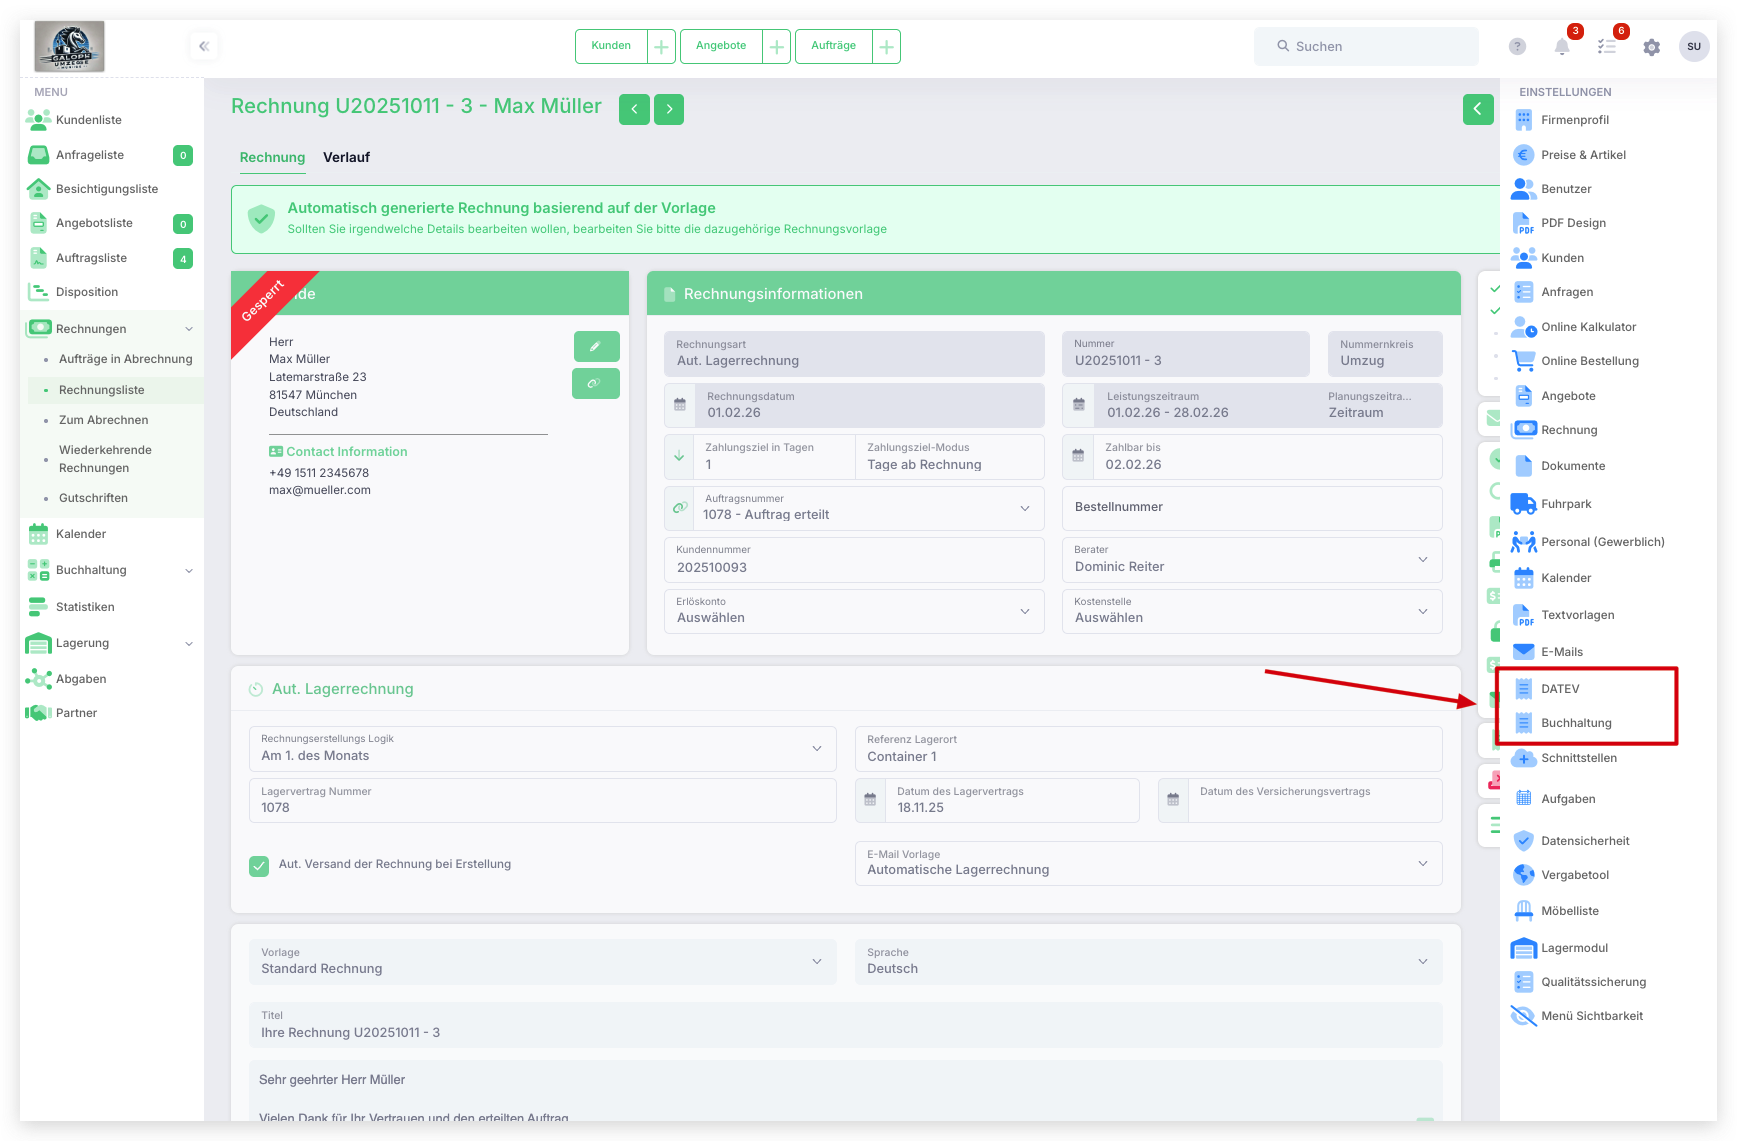Uncheck Aut. Versand der Rechnung bei Erstellung
Screen dimensions: 1737x1141
(x=259, y=866)
